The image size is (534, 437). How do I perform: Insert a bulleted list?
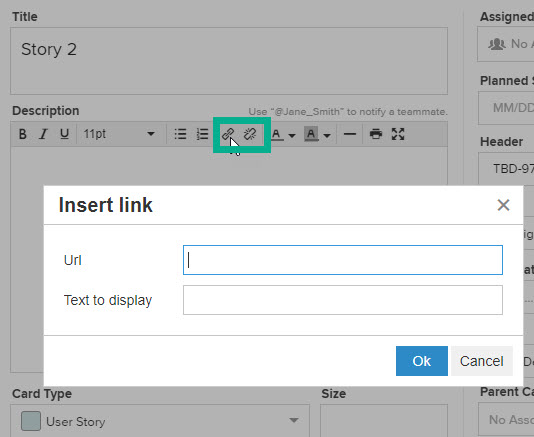[x=180, y=134]
